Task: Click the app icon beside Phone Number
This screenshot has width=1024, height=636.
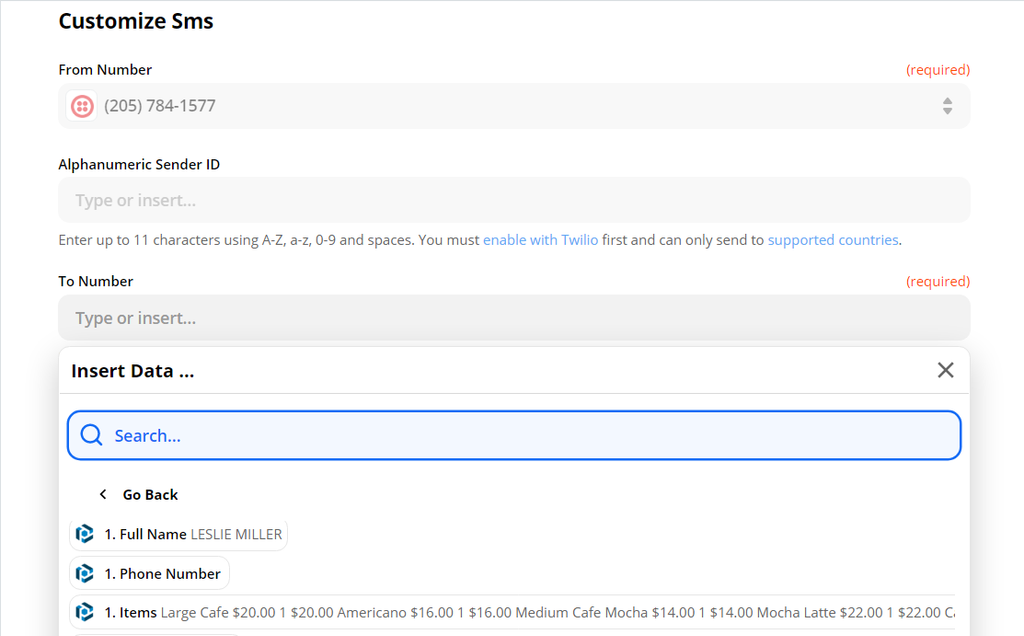Action: (x=85, y=573)
